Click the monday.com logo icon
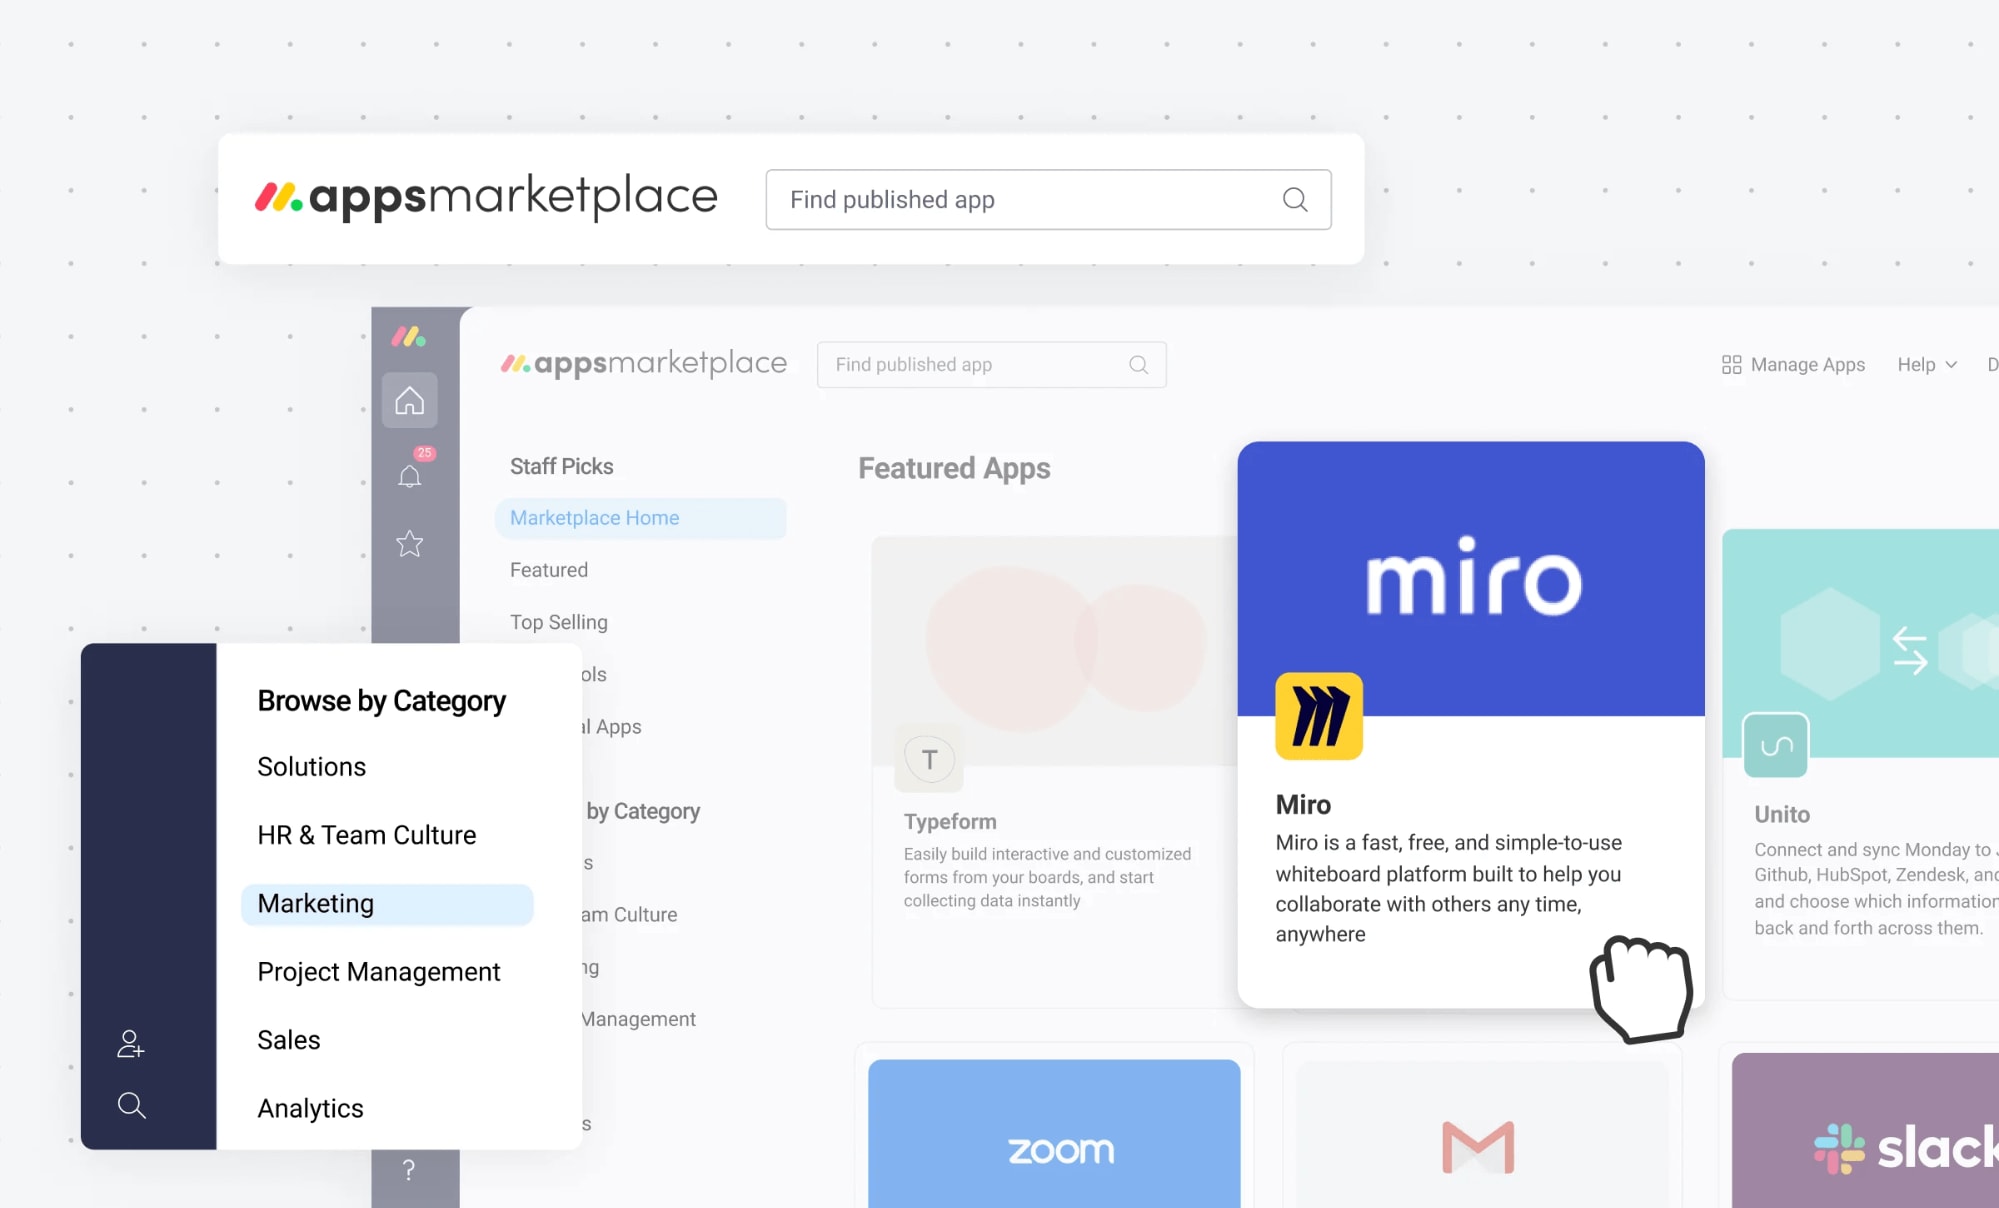Screen dimensions: 1999x1208 410,337
